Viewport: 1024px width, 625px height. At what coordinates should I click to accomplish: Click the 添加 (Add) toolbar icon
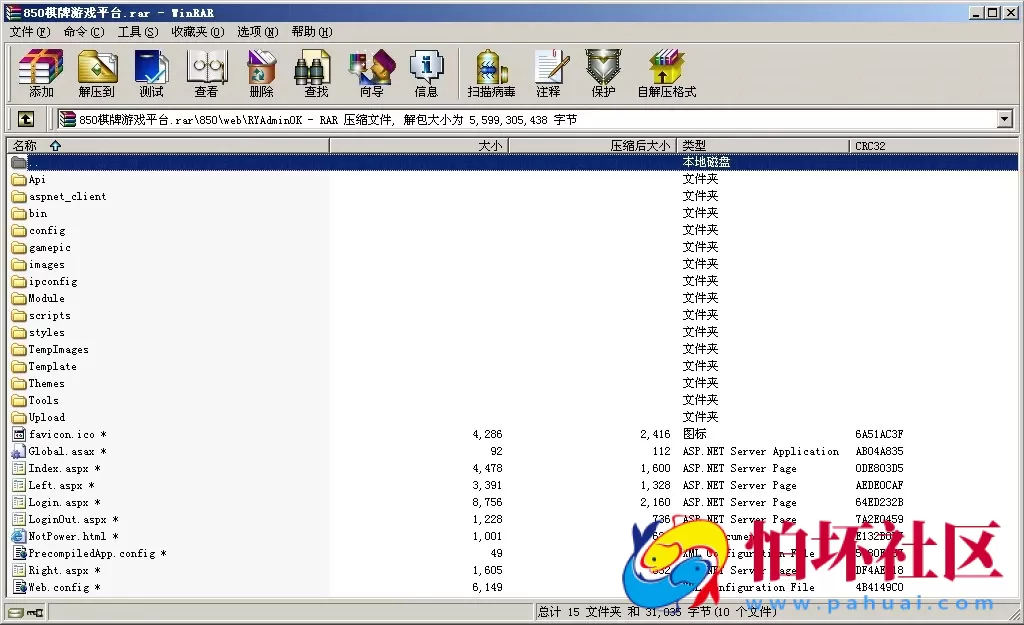pos(41,74)
